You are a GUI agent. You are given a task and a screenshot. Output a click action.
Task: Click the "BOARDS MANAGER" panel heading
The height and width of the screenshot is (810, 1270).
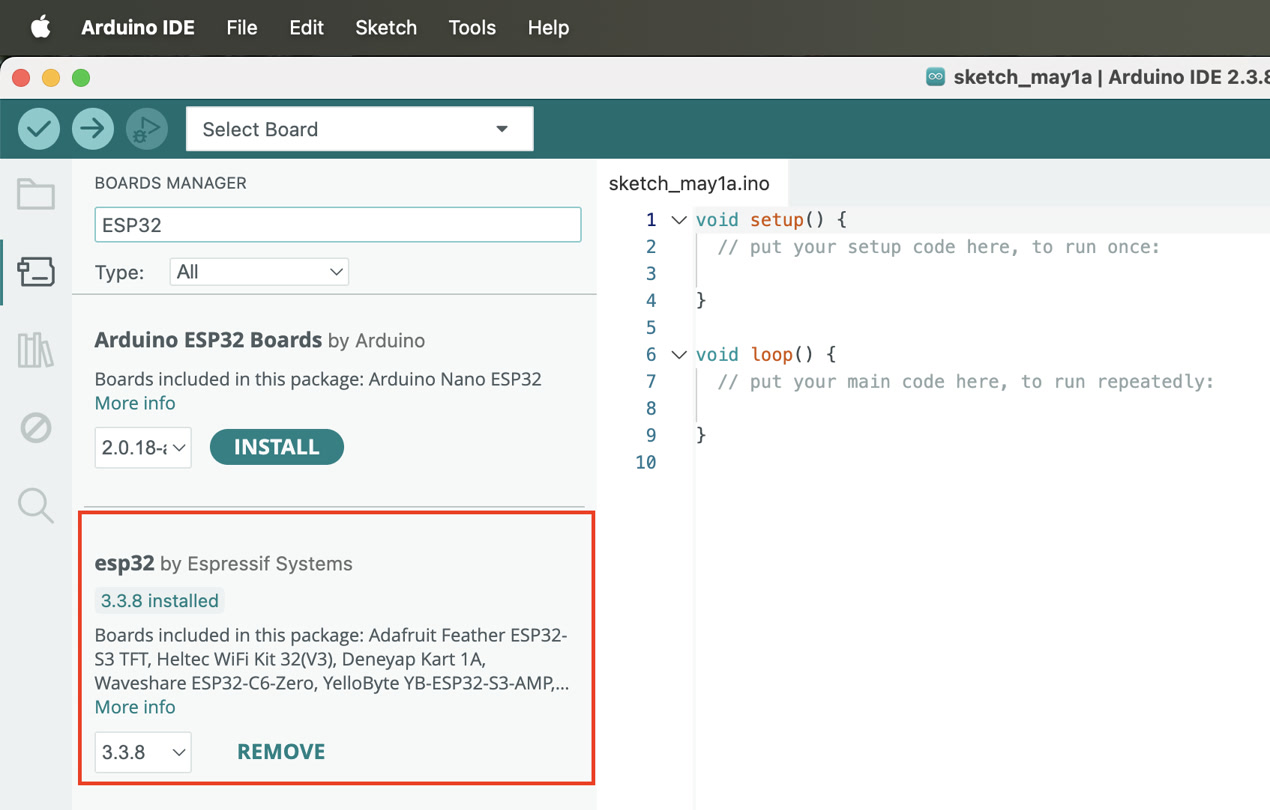[170, 183]
